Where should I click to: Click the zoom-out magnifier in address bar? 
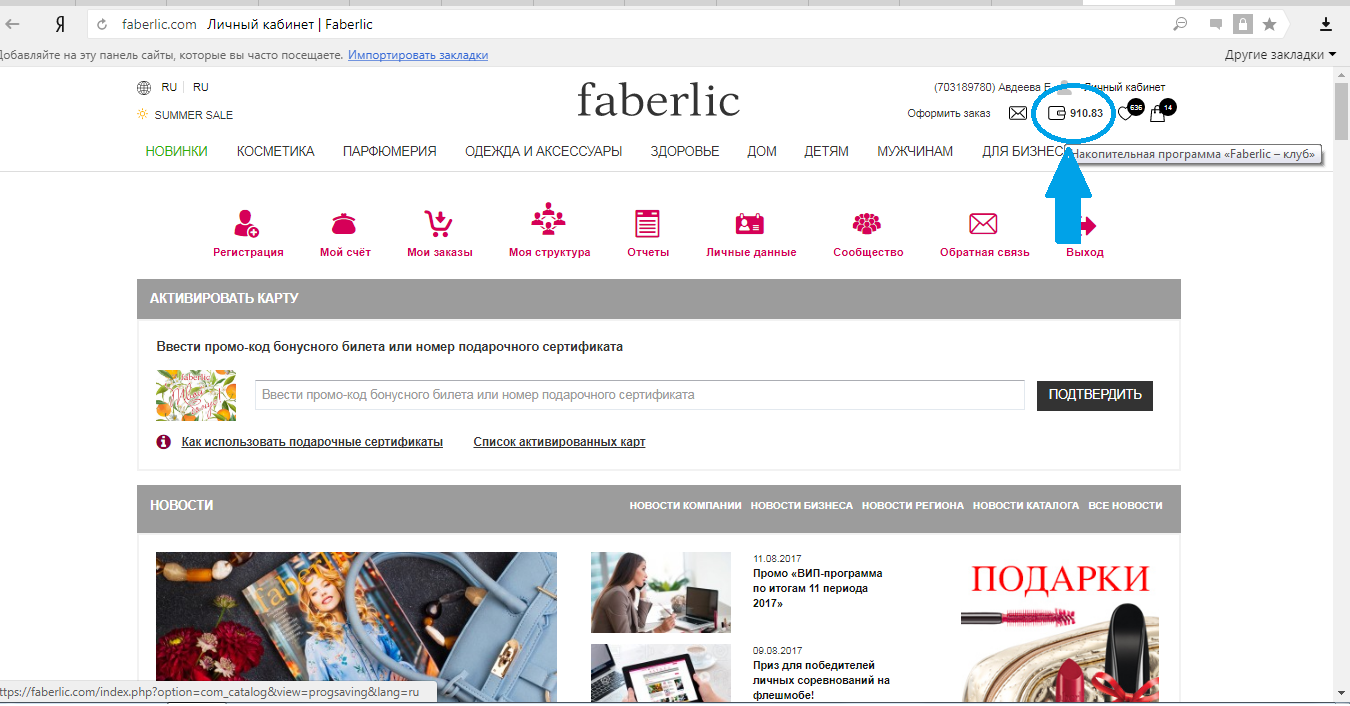pyautogui.click(x=1180, y=24)
